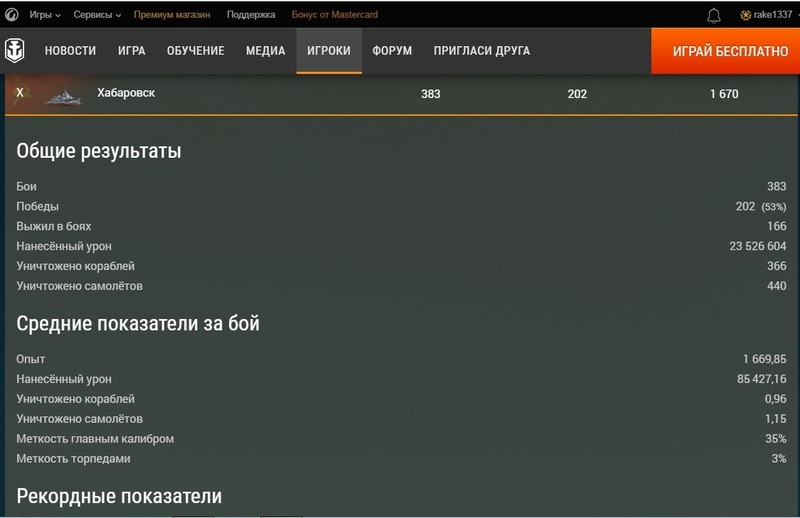
Task: Navigate to the Форум section
Action: 392,51
